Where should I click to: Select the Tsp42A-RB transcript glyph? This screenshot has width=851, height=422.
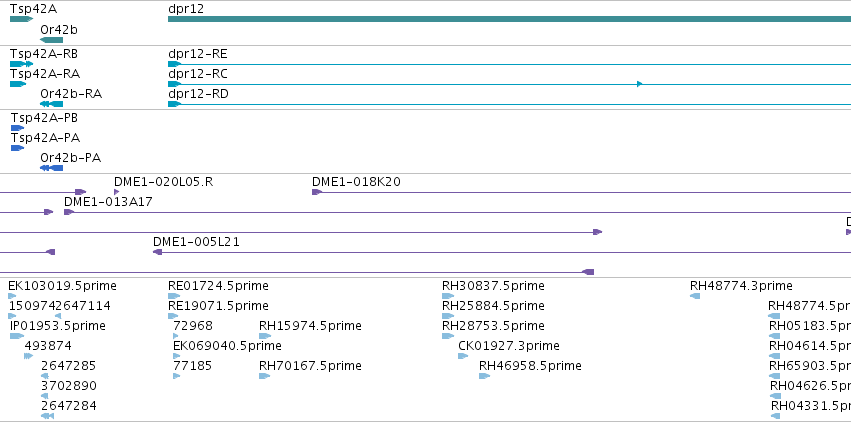coord(21,64)
